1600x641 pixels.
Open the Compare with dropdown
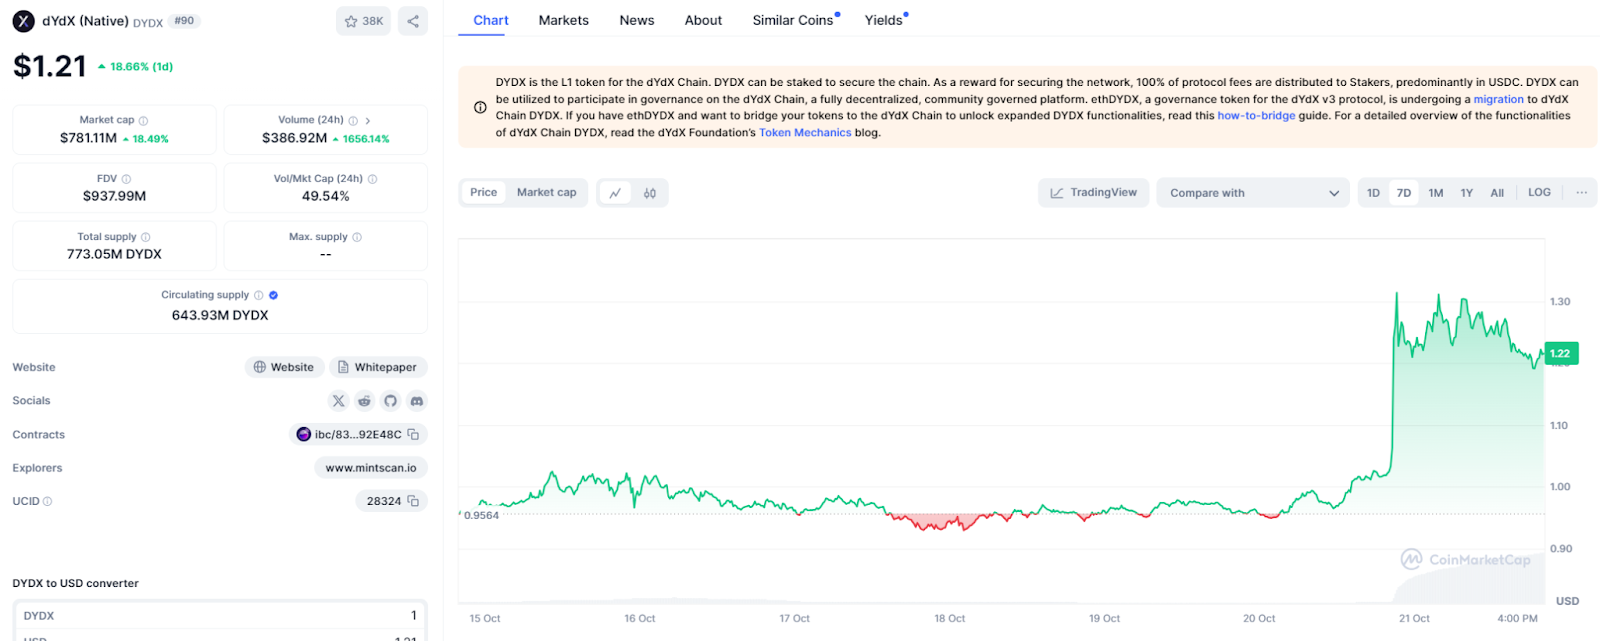tap(1253, 193)
